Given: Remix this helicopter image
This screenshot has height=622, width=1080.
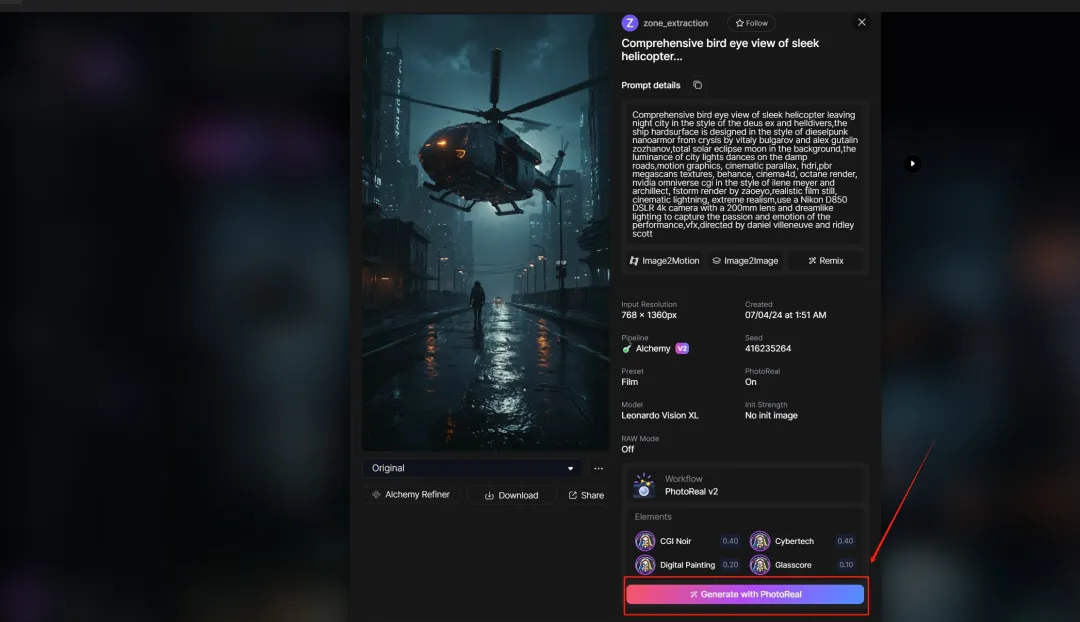Looking at the screenshot, I should 825,261.
